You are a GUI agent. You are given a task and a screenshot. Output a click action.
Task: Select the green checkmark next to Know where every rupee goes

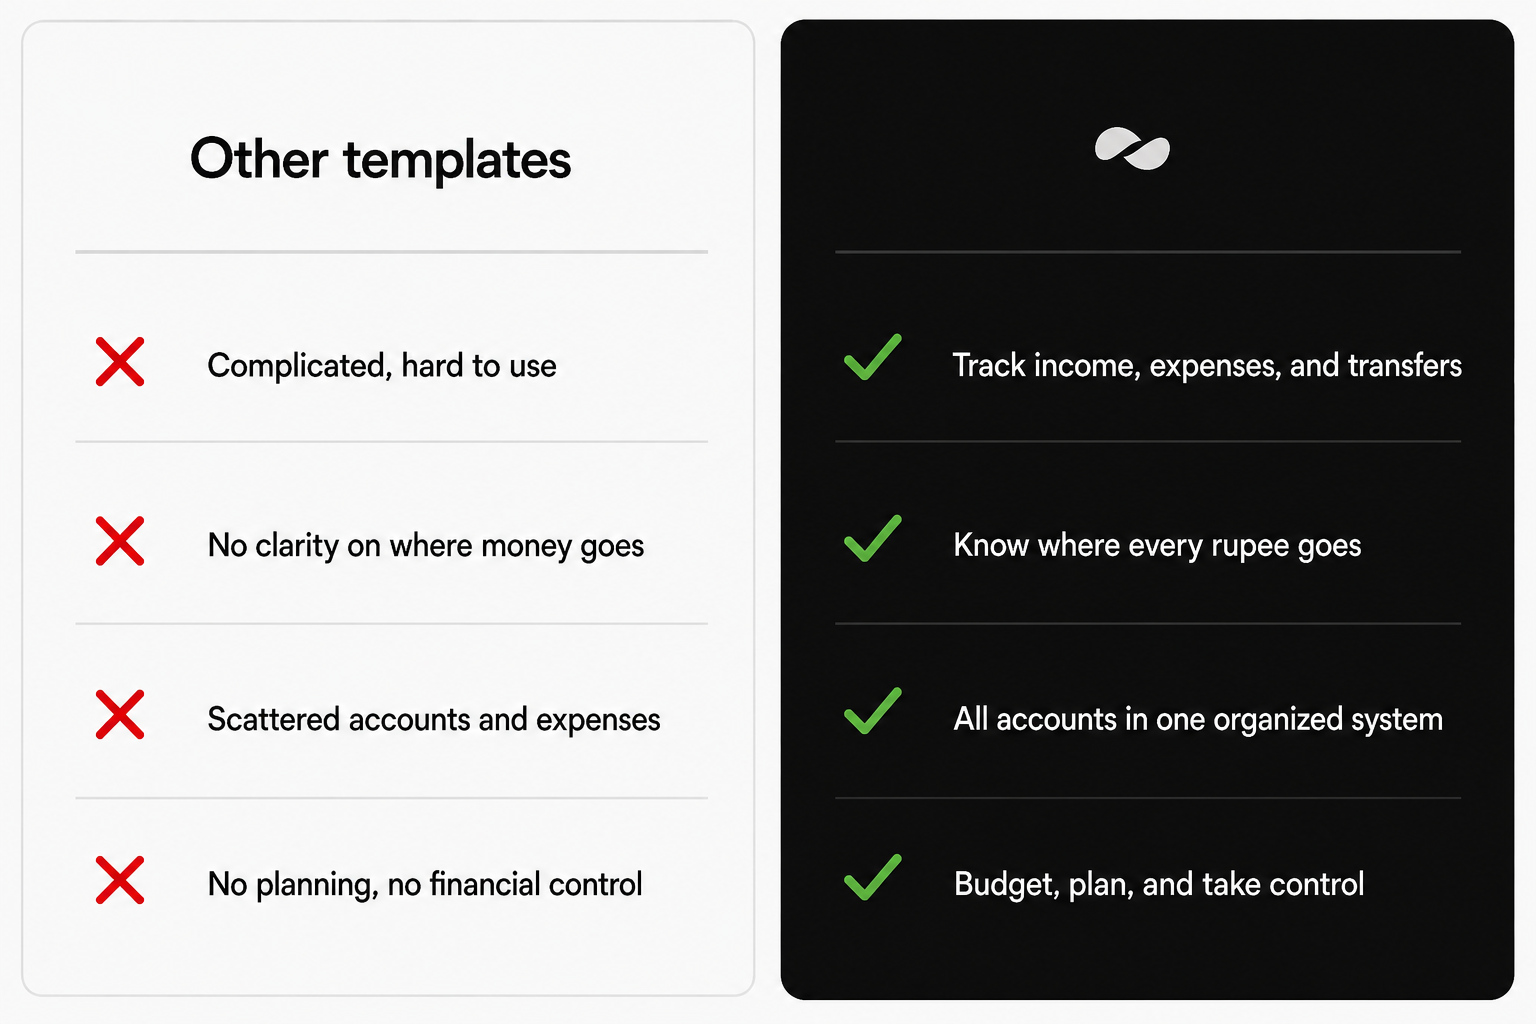(873, 538)
